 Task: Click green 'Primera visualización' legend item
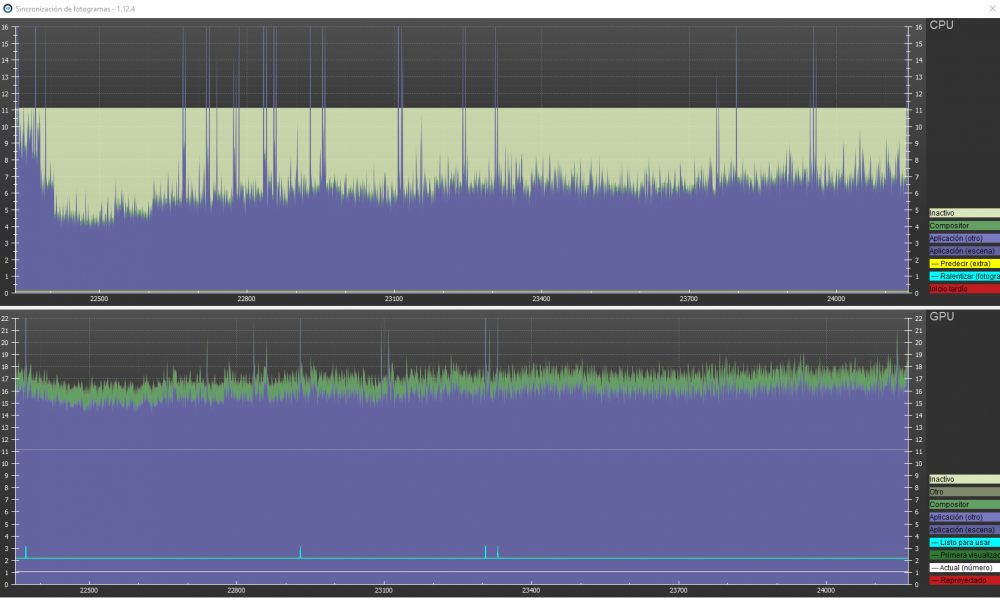coord(964,555)
